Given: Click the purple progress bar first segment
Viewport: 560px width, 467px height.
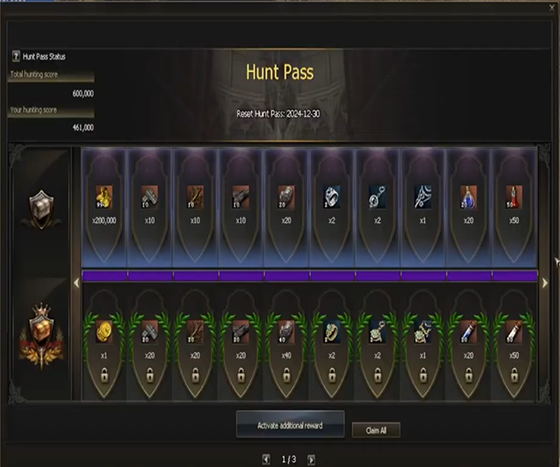Looking at the screenshot, I should point(104,276).
